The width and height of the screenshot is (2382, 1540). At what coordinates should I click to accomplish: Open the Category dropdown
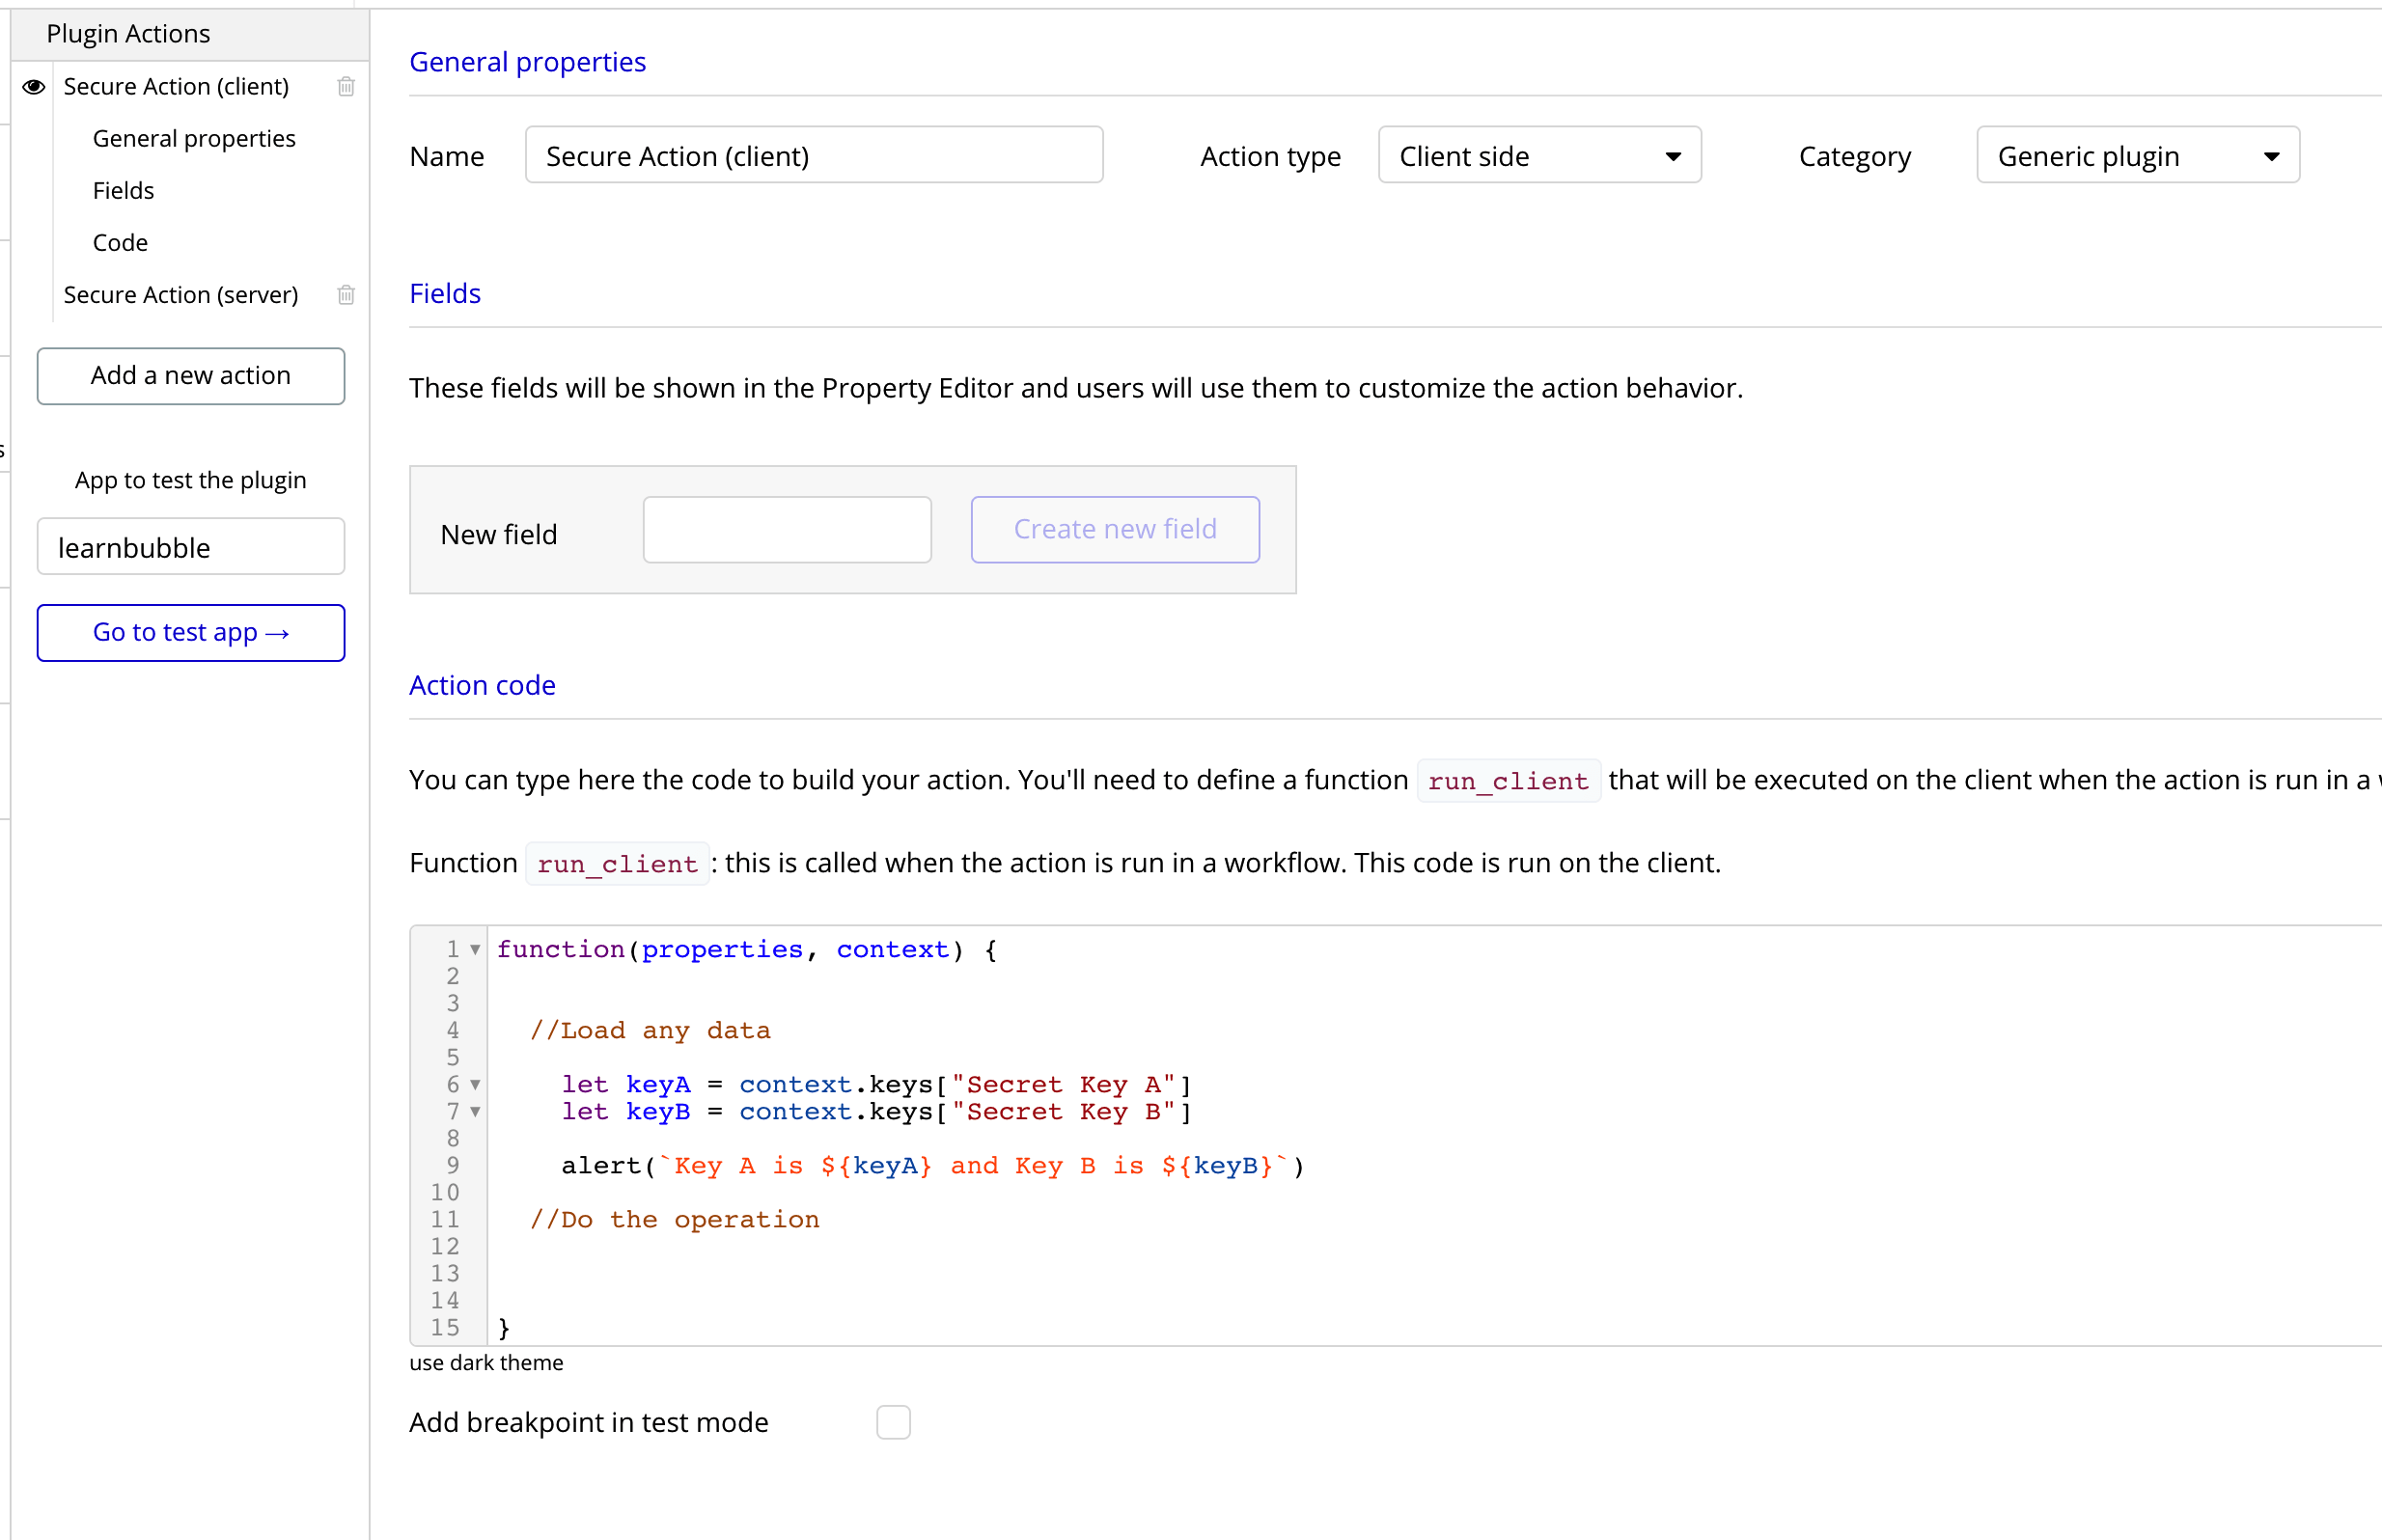2137,156
